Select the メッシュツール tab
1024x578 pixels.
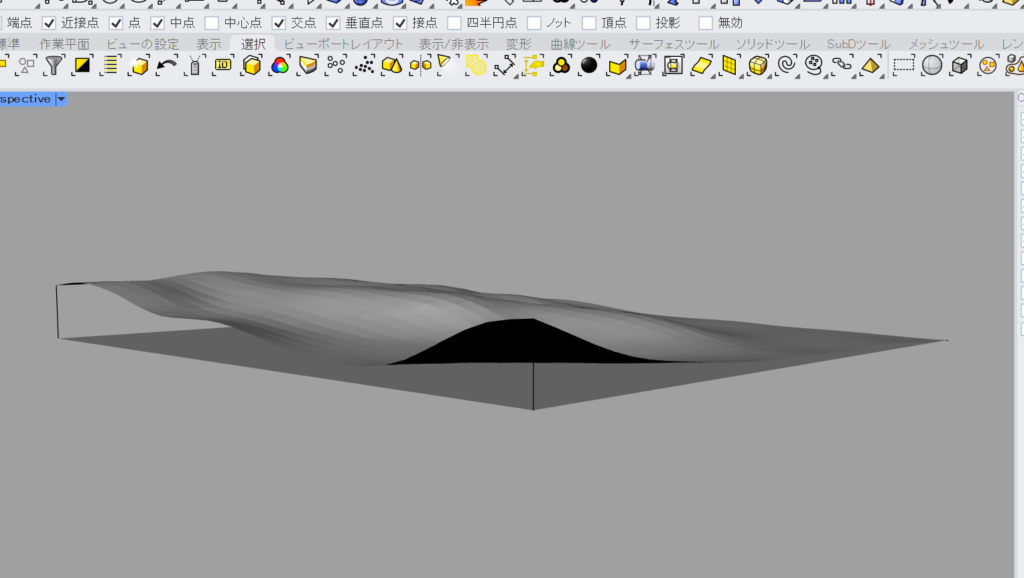tap(946, 44)
